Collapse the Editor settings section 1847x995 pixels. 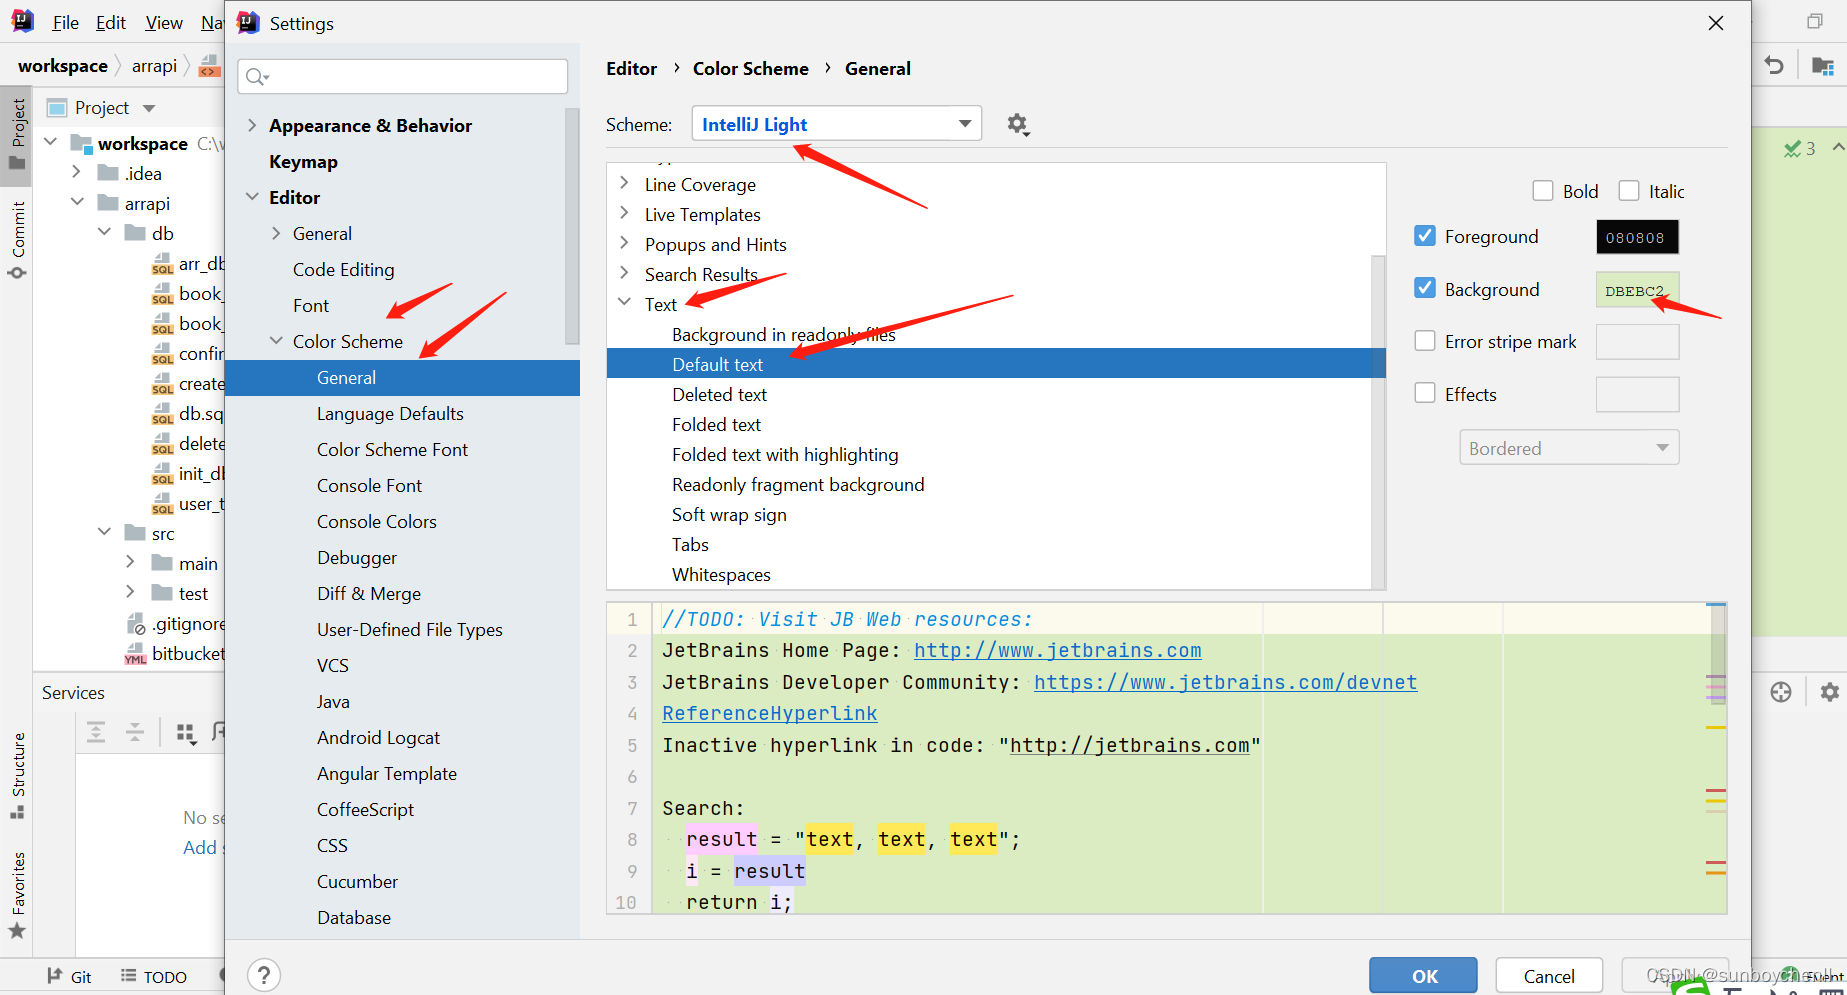click(252, 197)
